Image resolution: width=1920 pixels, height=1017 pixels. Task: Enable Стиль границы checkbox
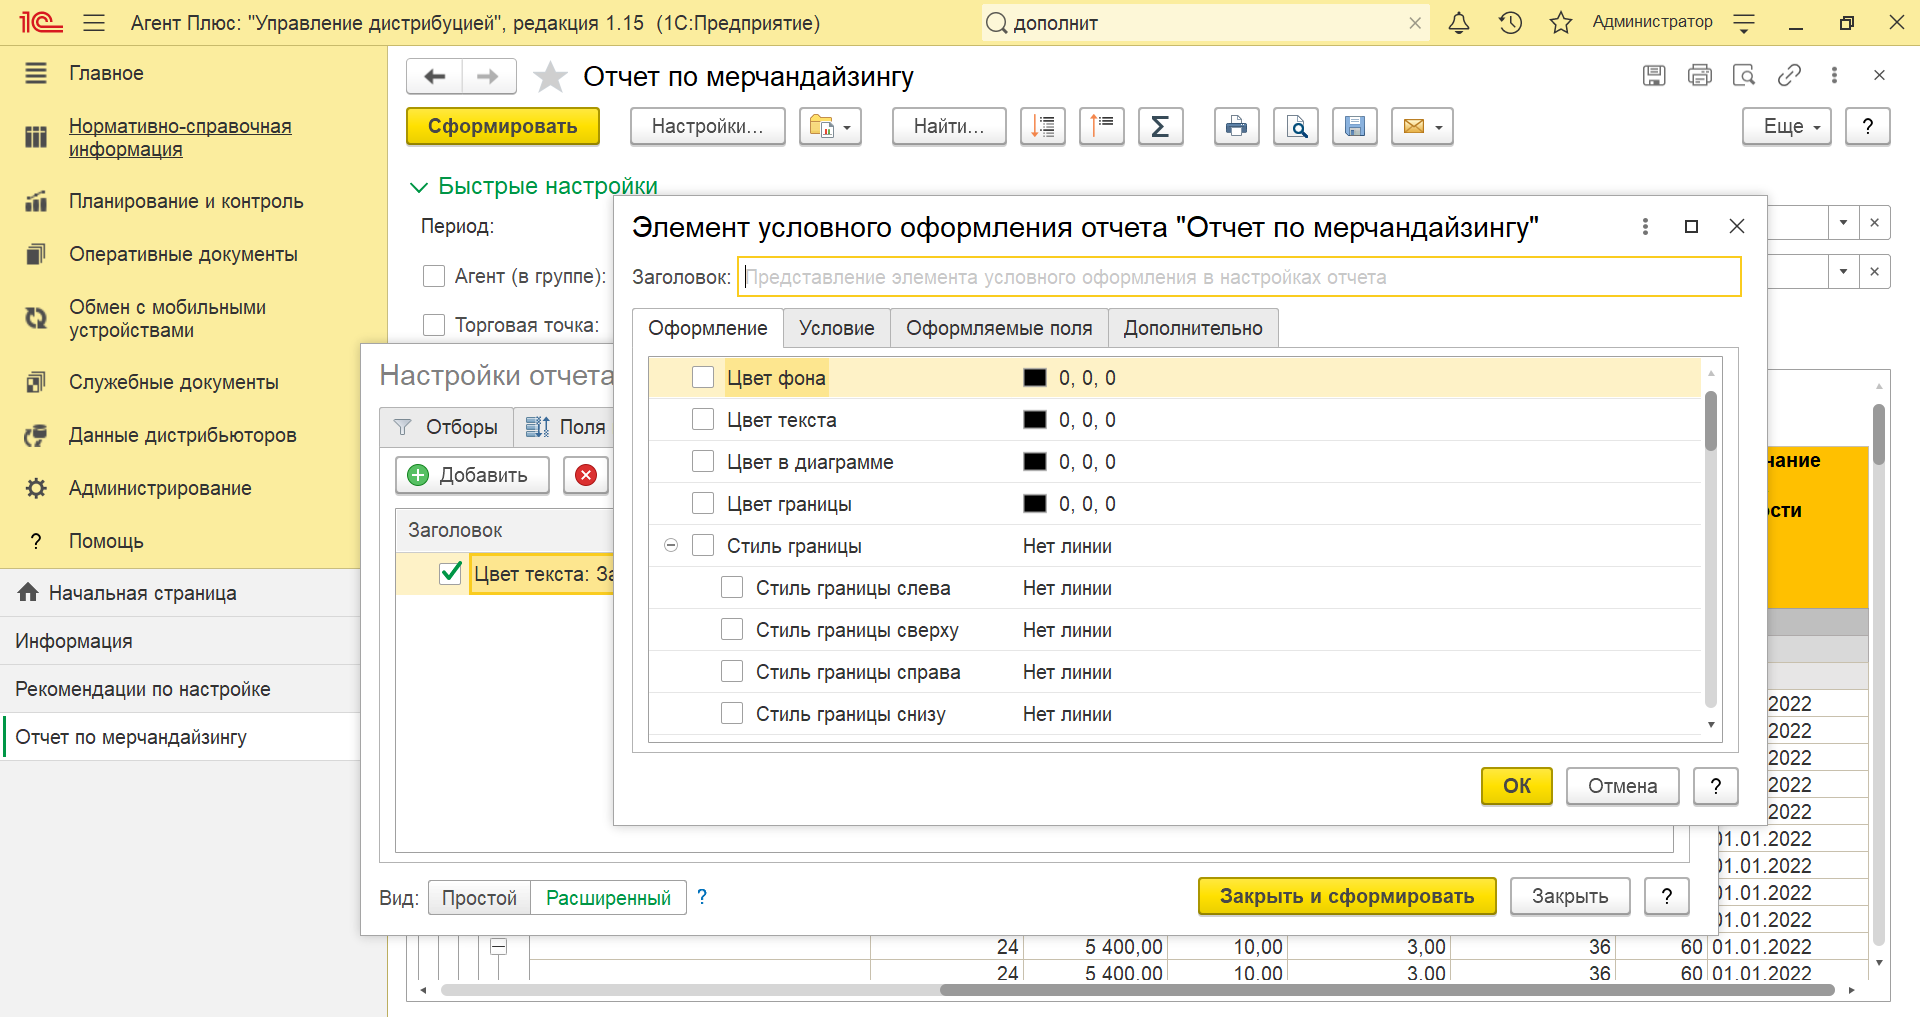[x=703, y=545]
